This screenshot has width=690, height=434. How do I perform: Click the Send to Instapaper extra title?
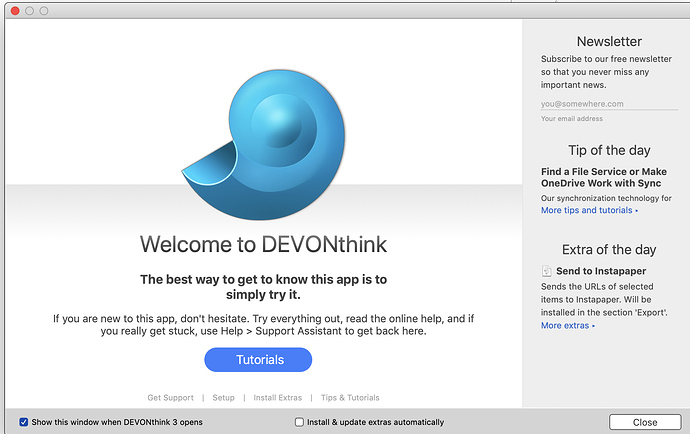tap(601, 271)
